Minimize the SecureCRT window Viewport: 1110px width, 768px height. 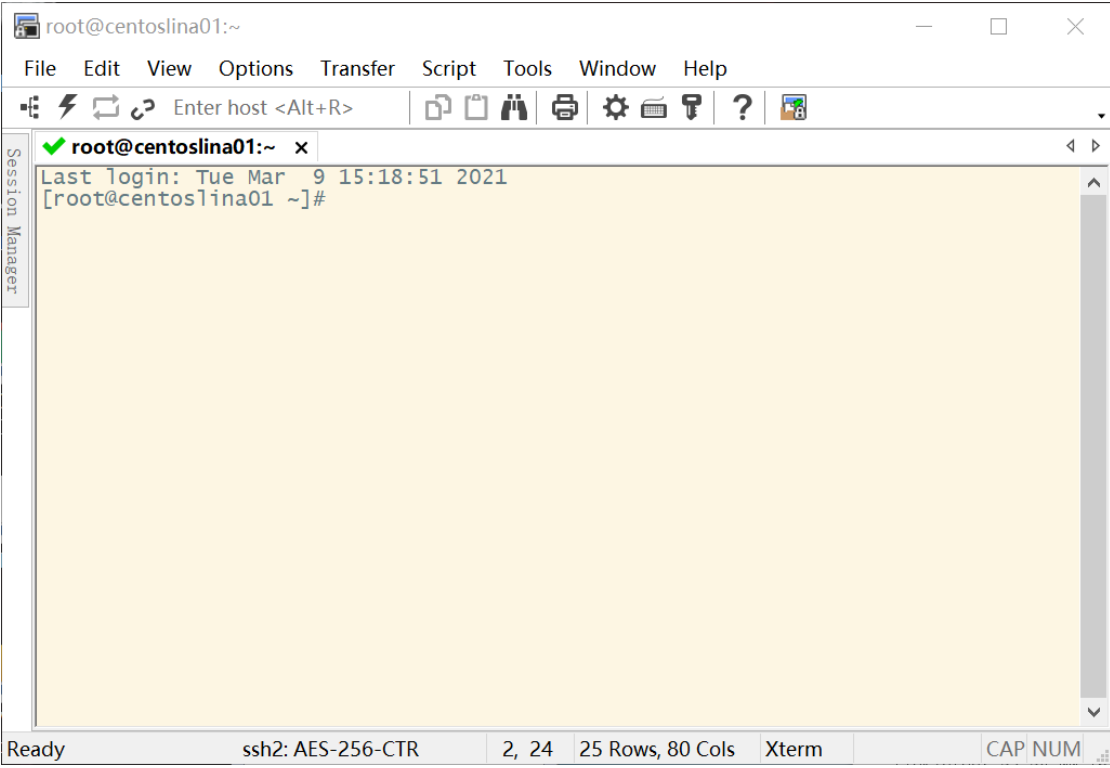(x=924, y=27)
